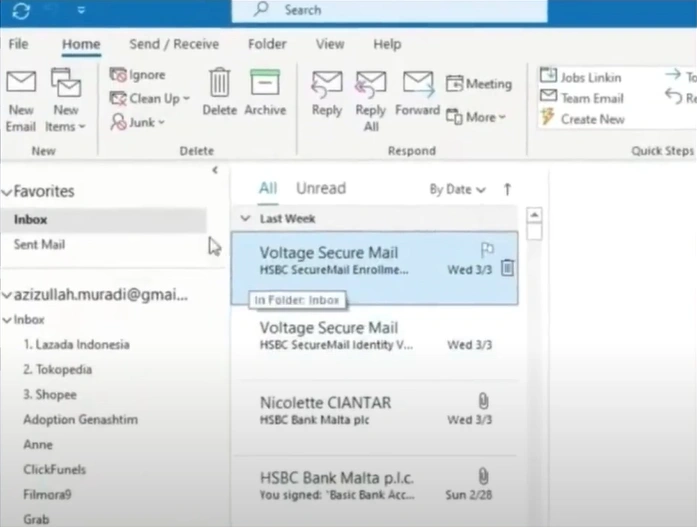Screen dimensions: 697x527
Task: Run the Jobs Linkin quick step
Action: click(581, 77)
